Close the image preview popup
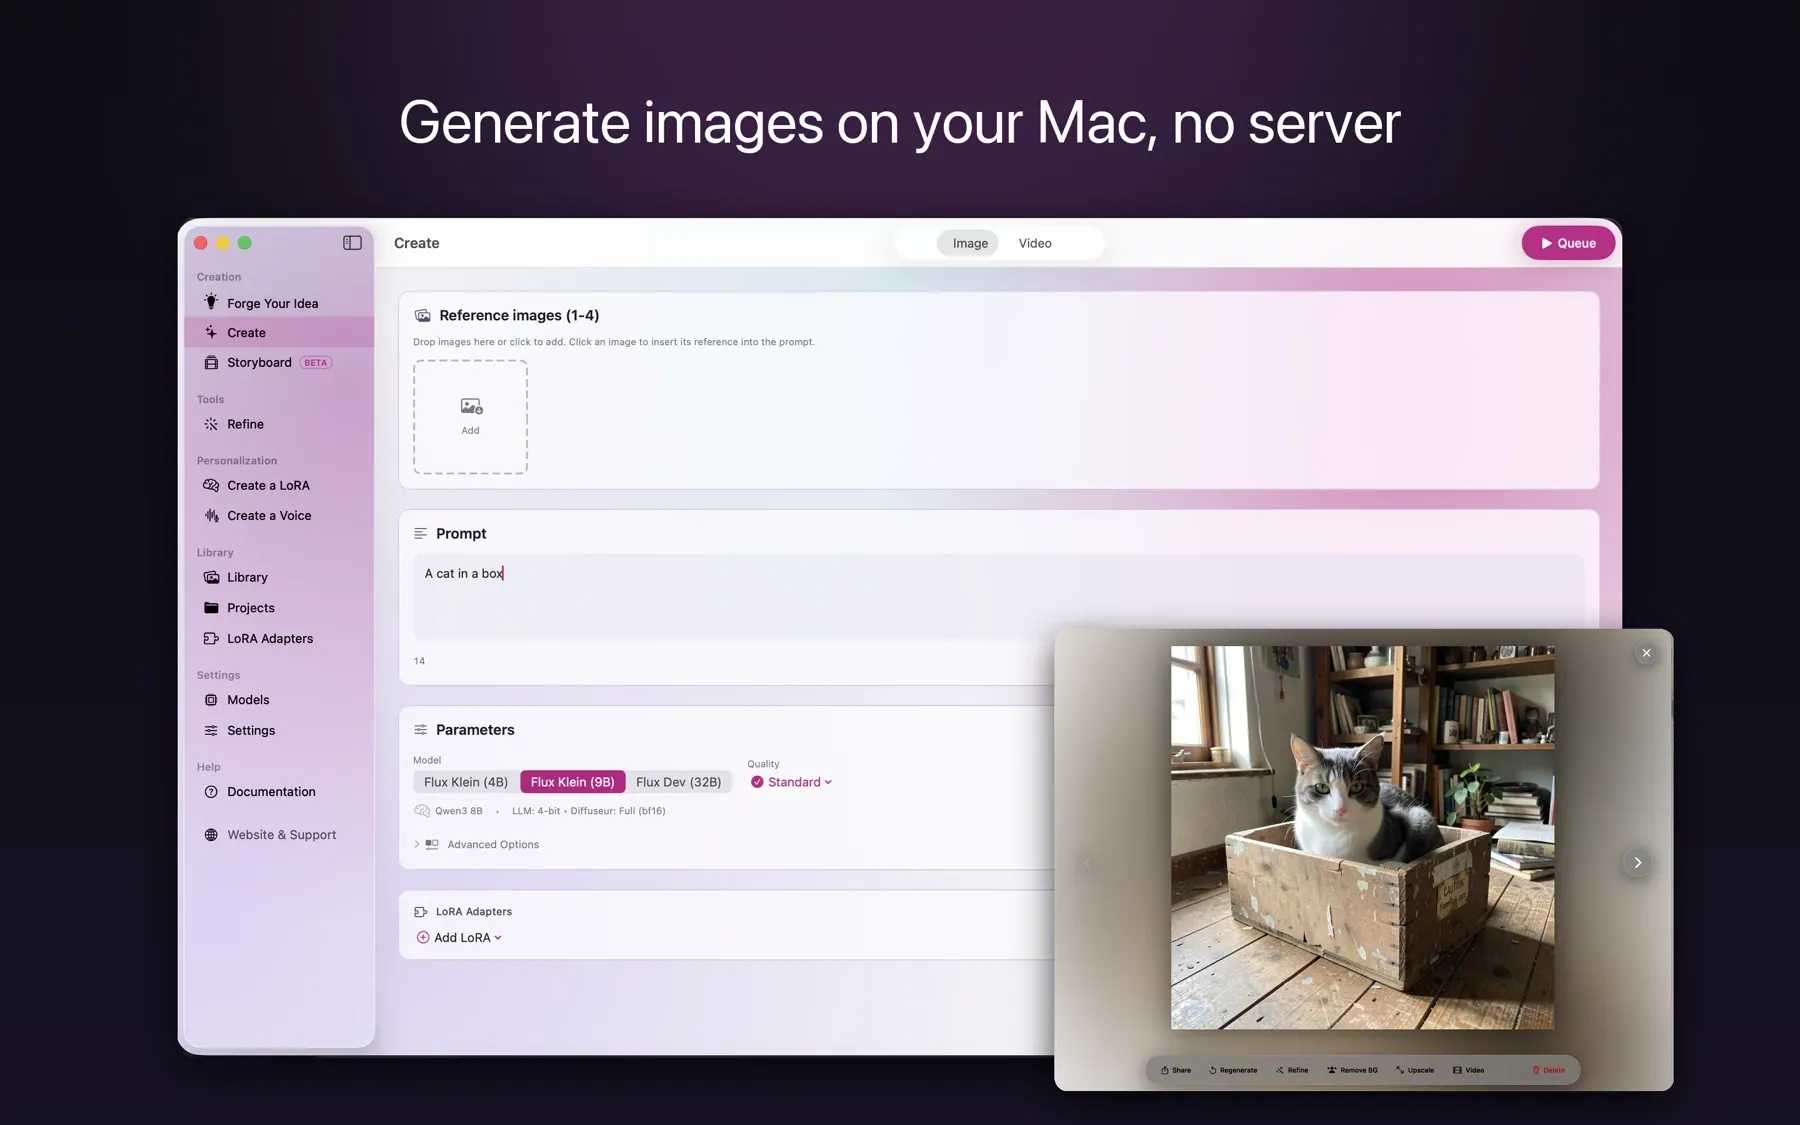Viewport: 1800px width, 1125px height. (1646, 653)
